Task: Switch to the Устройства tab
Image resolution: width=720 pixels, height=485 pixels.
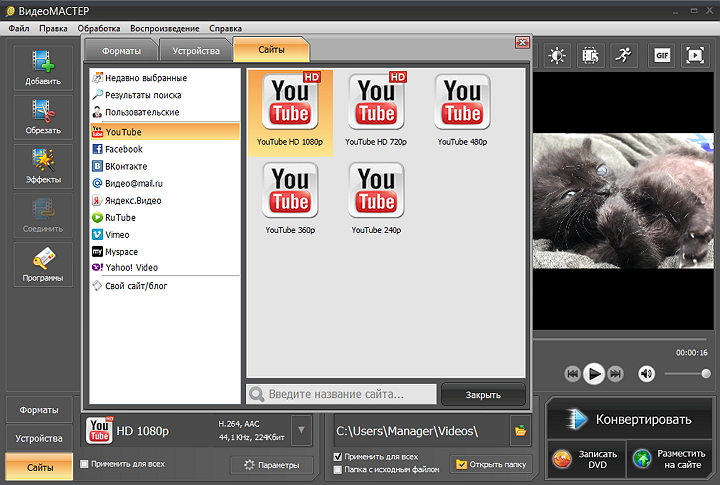Action: pos(196,49)
